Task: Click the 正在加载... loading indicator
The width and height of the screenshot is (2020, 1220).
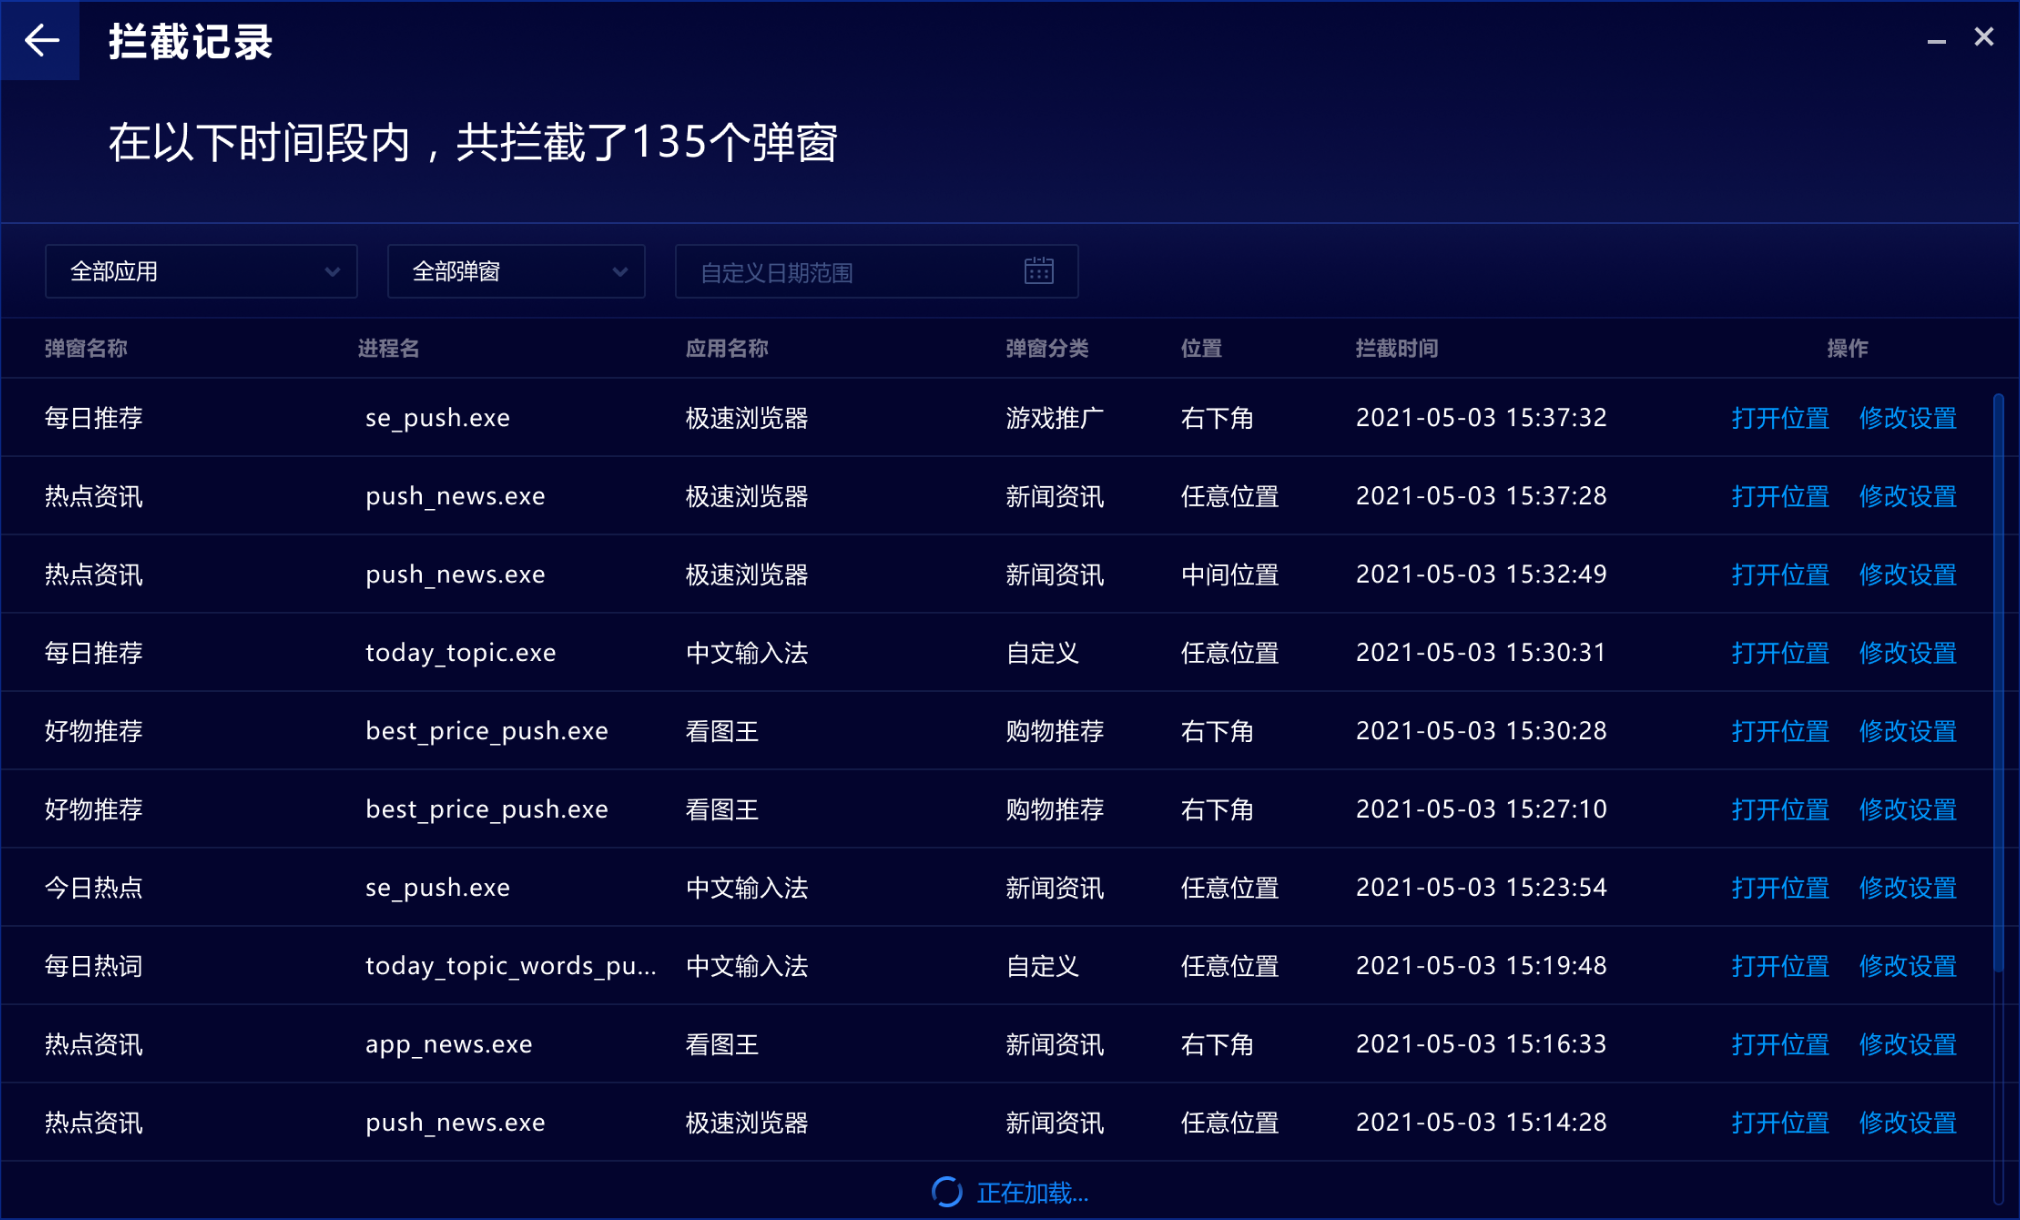Action: pos(1010,1192)
